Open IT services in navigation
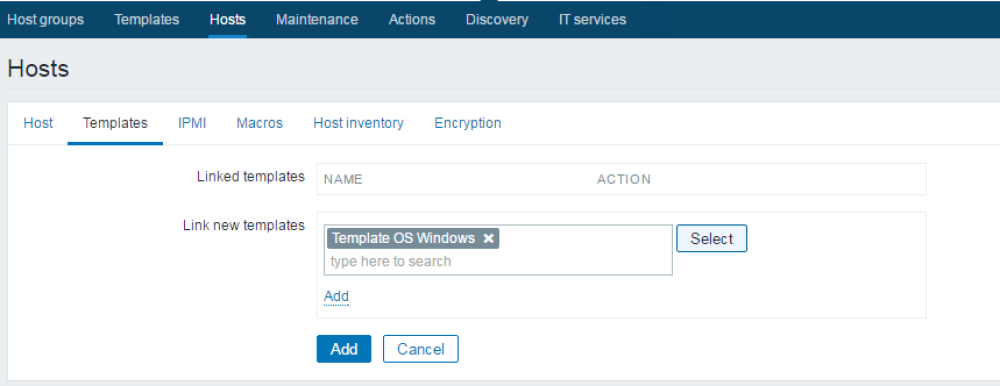Screen dimensions: 1000x386 click(592, 20)
